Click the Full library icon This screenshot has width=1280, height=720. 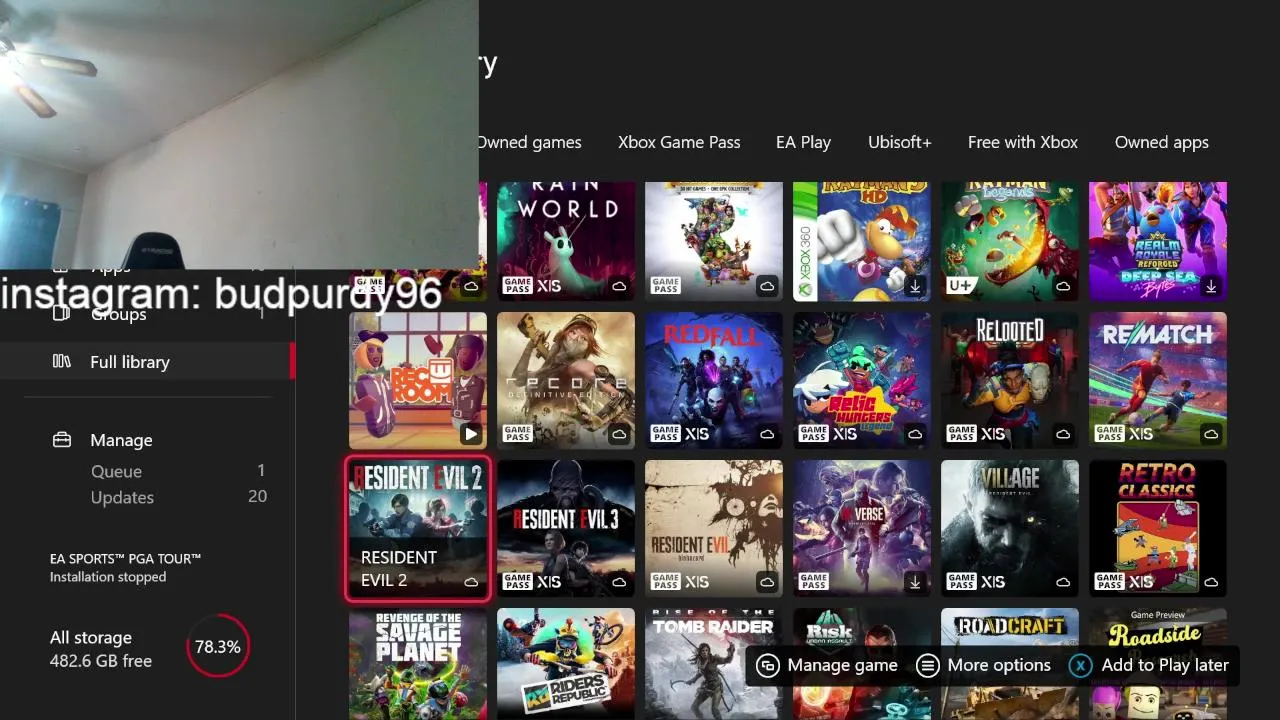click(62, 361)
